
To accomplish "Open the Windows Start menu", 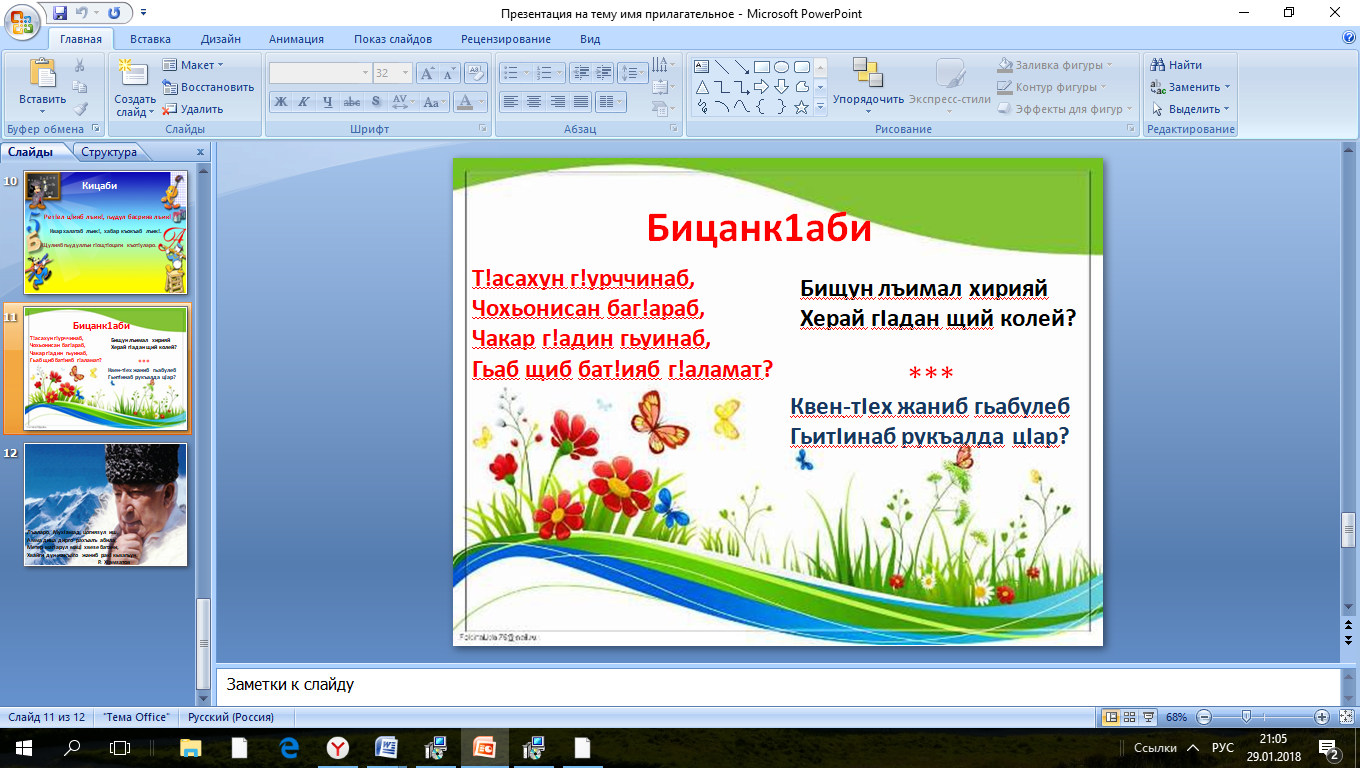I will (x=23, y=747).
